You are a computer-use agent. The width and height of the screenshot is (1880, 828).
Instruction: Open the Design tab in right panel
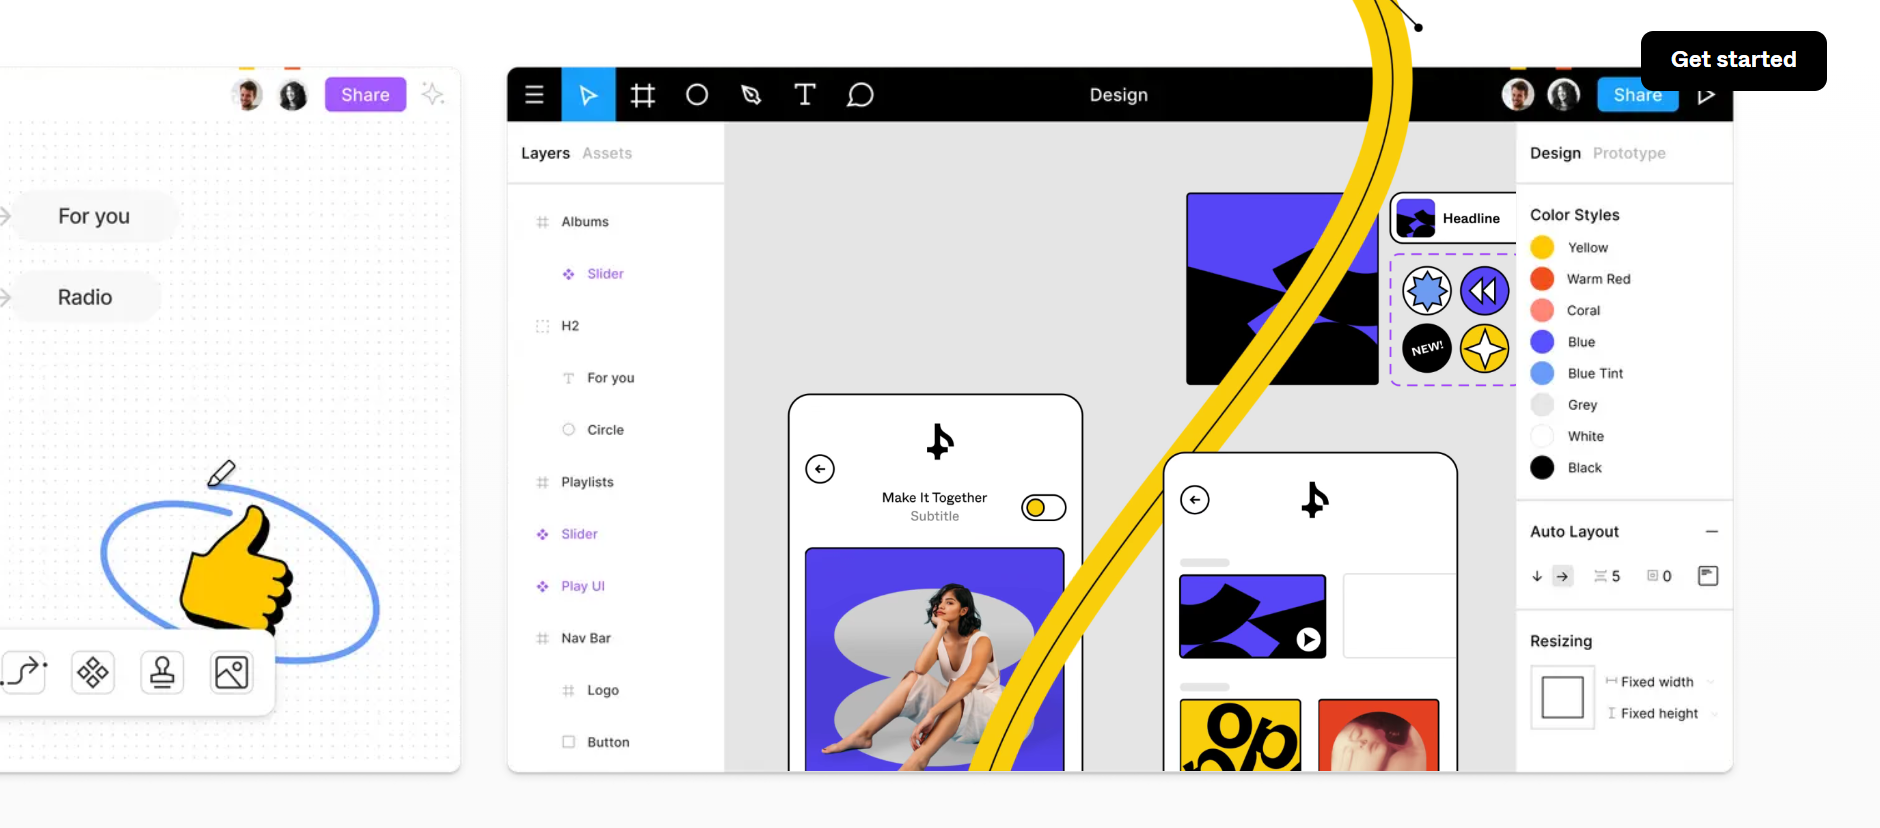pyautogui.click(x=1555, y=153)
